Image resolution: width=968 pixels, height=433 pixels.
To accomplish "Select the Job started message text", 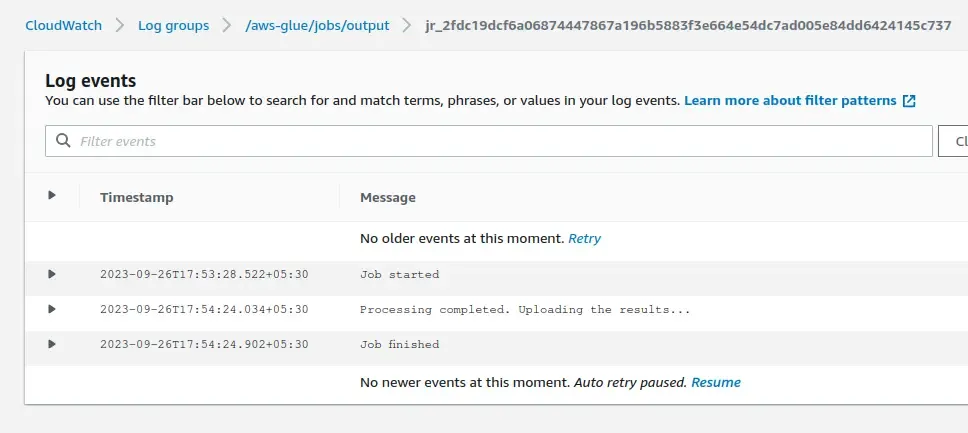I will coord(399,274).
